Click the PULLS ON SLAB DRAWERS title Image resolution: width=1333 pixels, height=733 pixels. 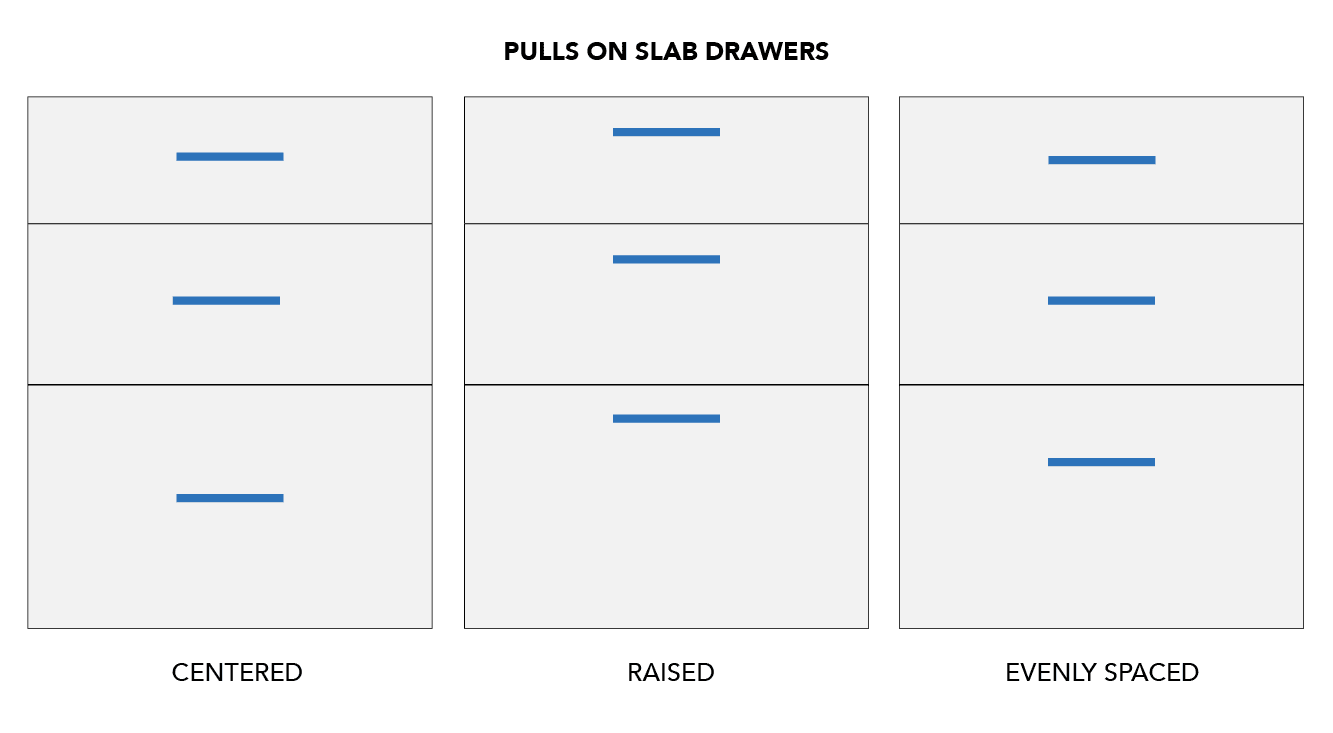(666, 52)
